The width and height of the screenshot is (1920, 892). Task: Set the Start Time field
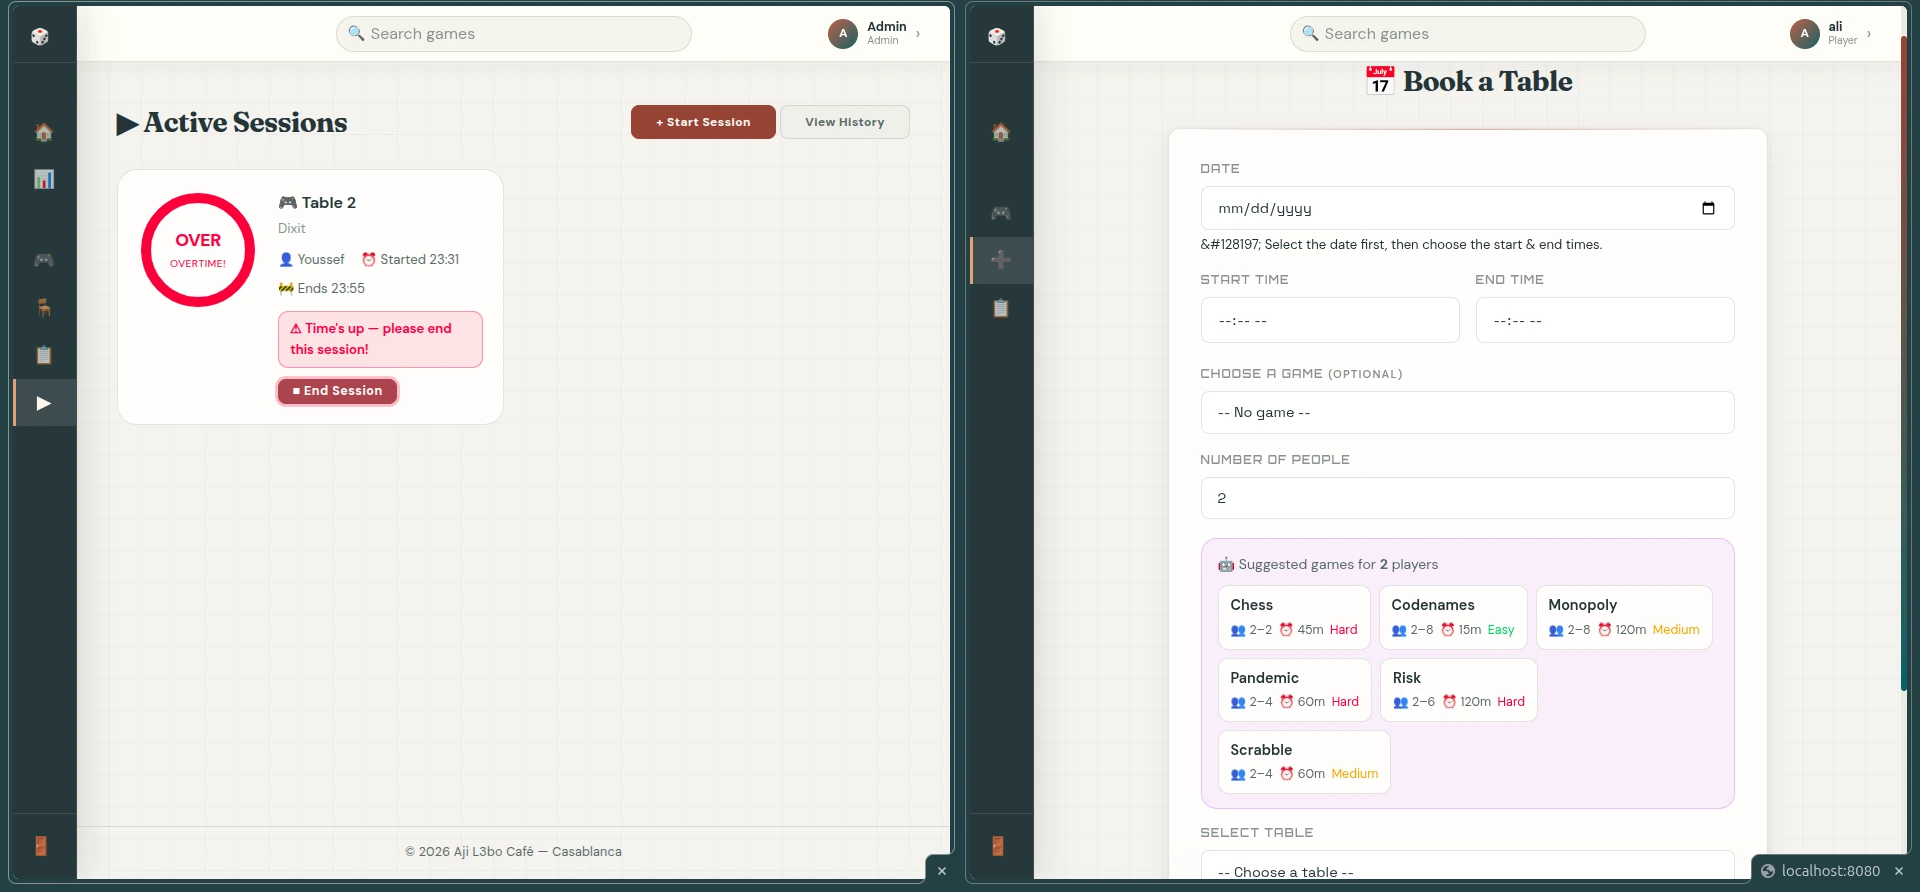pyautogui.click(x=1330, y=320)
